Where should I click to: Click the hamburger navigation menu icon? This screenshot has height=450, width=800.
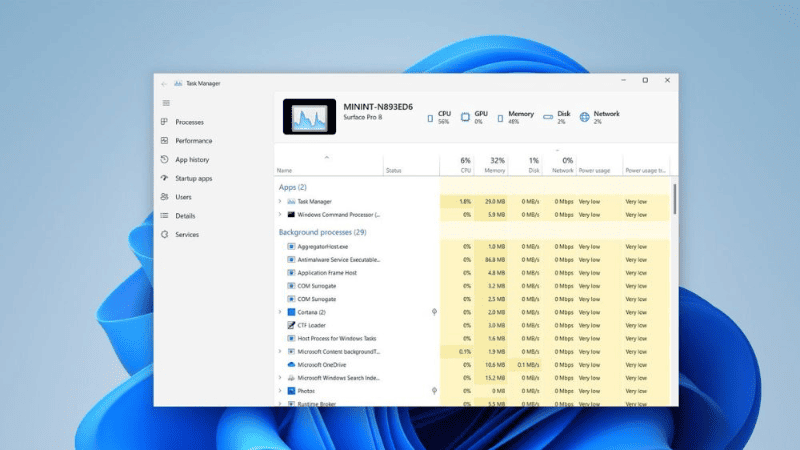165,103
